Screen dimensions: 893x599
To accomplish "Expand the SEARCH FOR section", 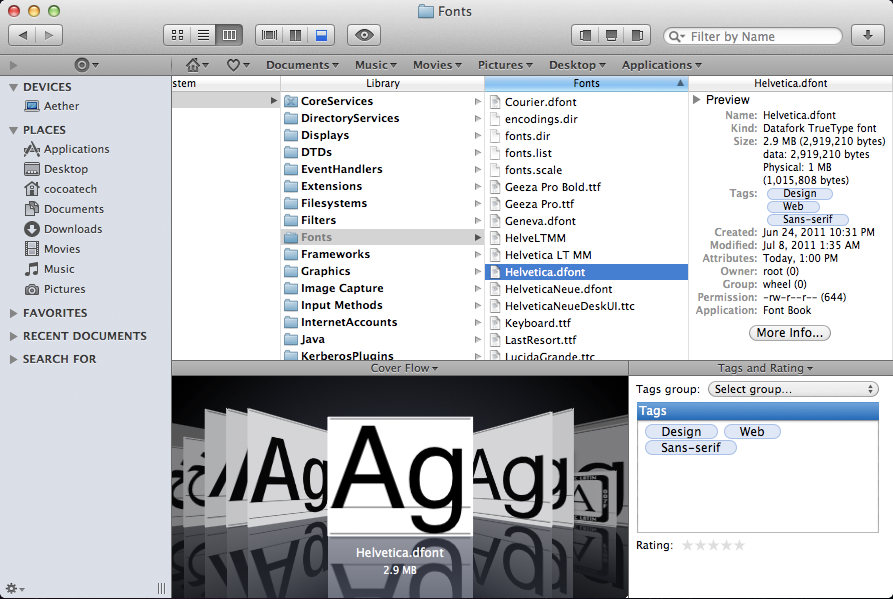I will tap(14, 359).
